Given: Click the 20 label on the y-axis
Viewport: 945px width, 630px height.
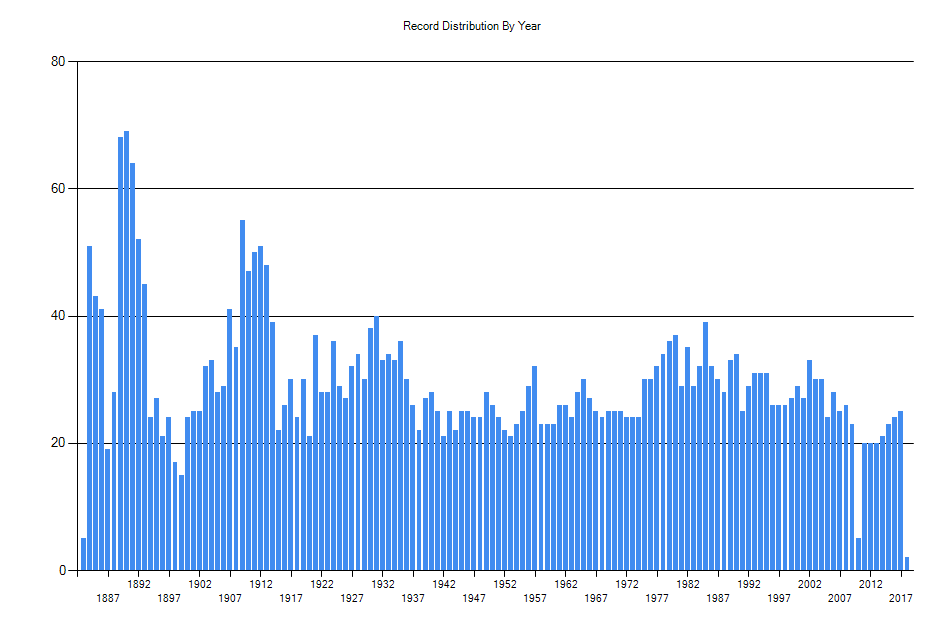Looking at the screenshot, I should coord(57,444).
